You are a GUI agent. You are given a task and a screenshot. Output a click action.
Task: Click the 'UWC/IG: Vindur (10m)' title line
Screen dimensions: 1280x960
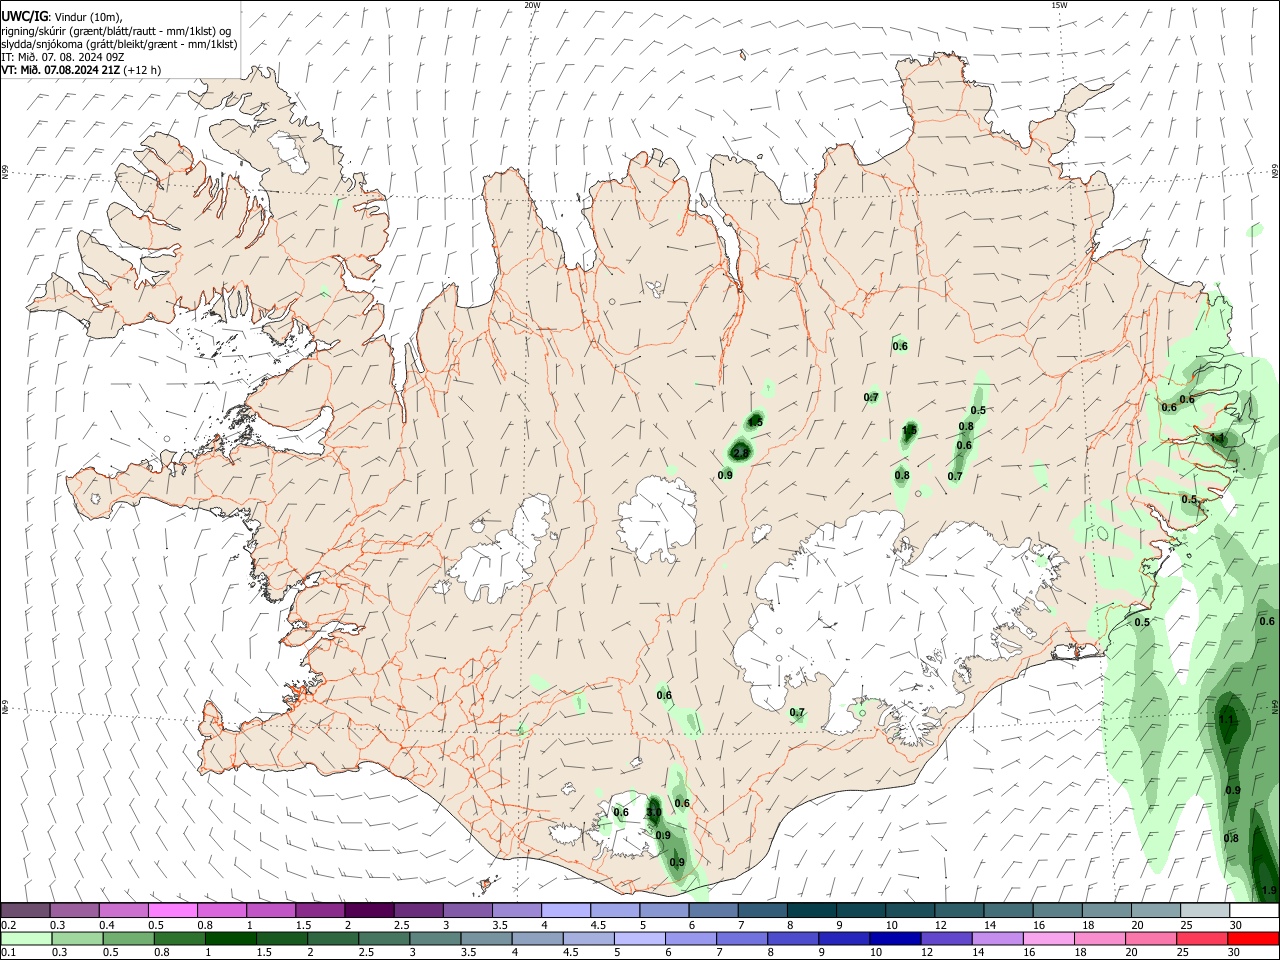(61, 17)
